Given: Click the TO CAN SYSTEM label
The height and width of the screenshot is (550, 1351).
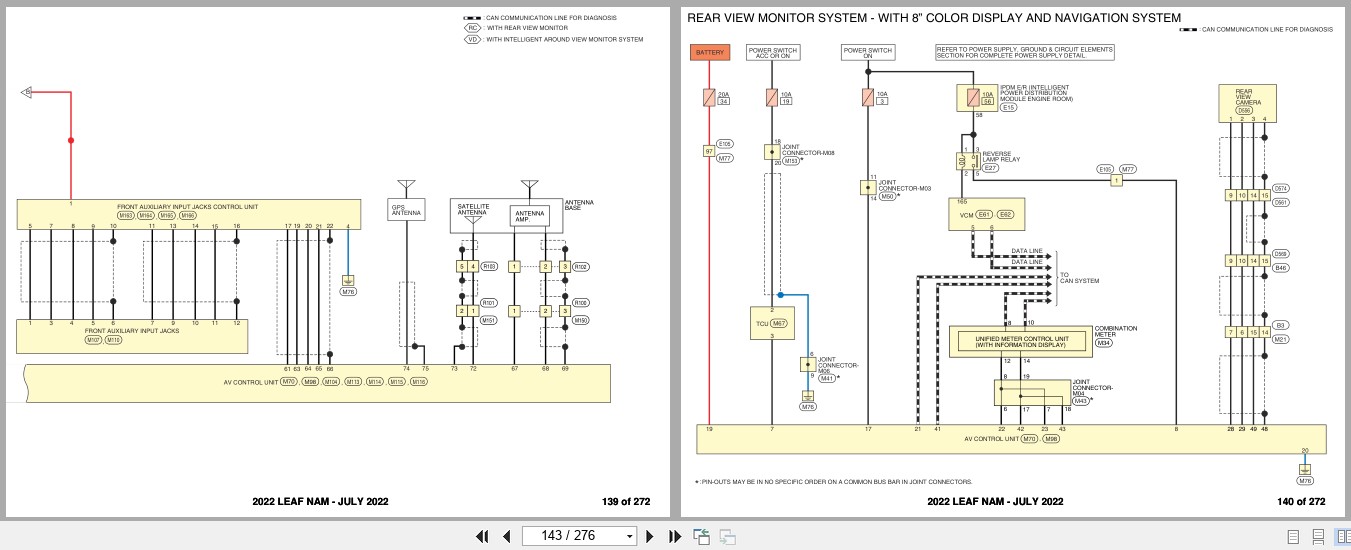Looking at the screenshot, I should tap(1079, 278).
